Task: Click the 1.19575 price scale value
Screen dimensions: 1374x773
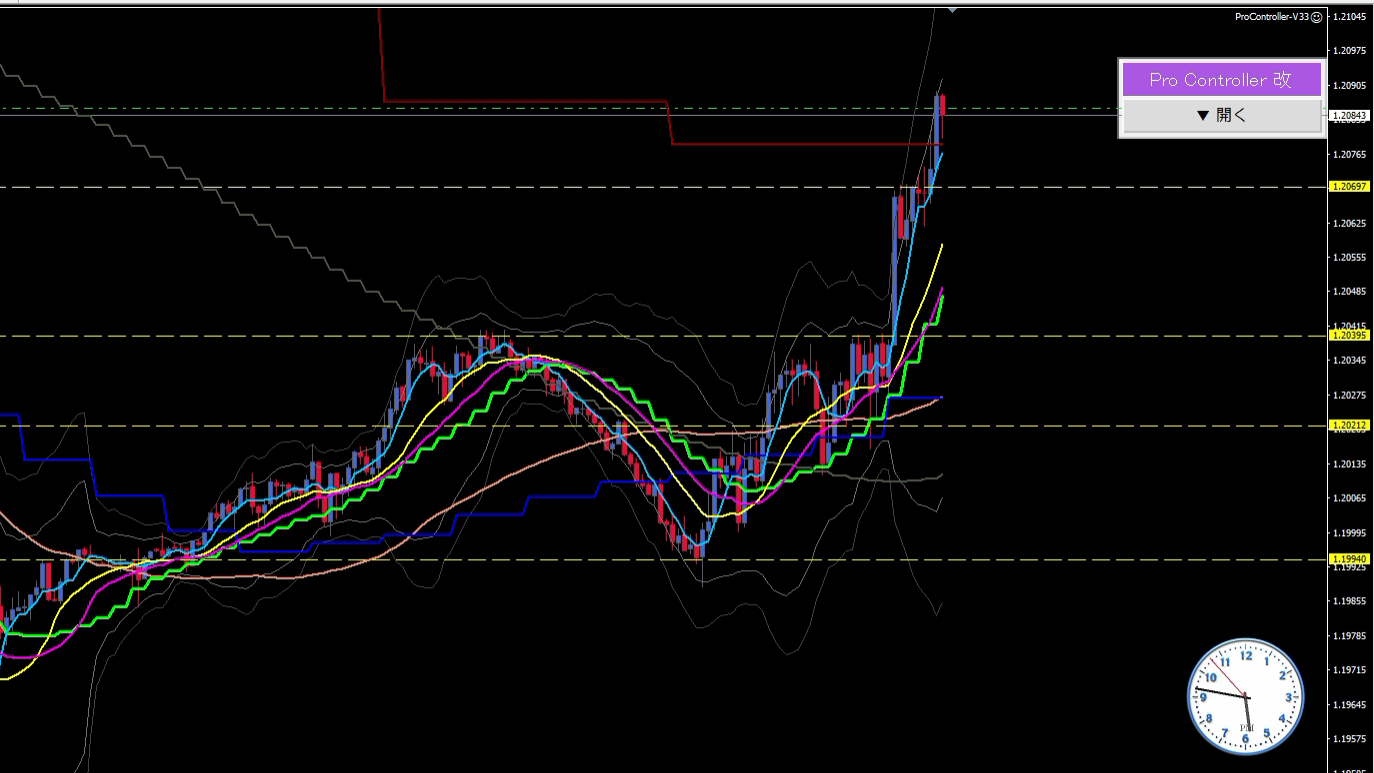Action: click(x=1351, y=738)
